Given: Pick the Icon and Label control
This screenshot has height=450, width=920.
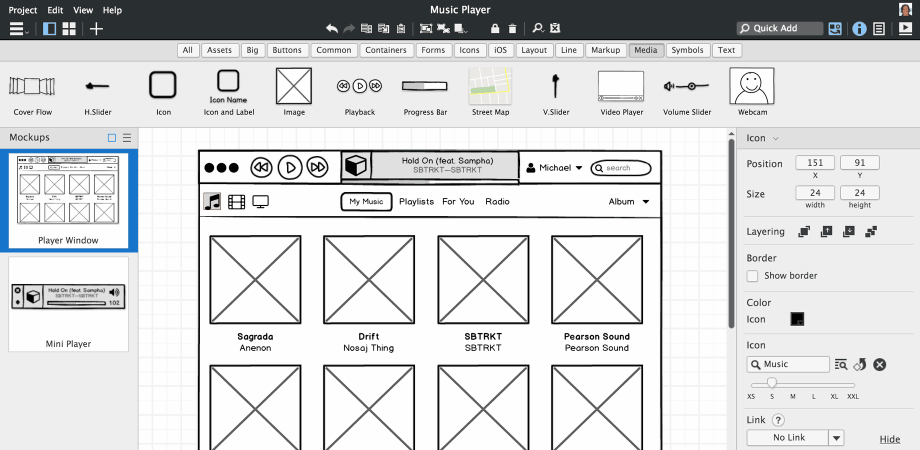Looking at the screenshot, I should [x=228, y=92].
